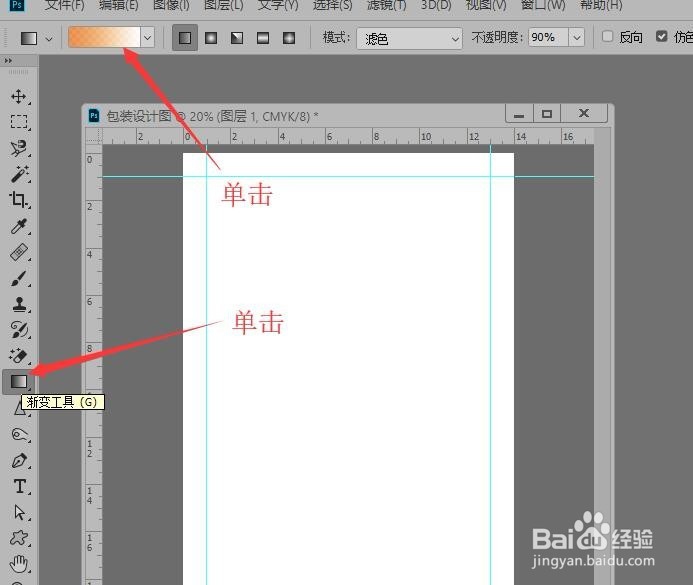Select Angle Gradient style
Screen dimensions: 693x585
pos(237,38)
